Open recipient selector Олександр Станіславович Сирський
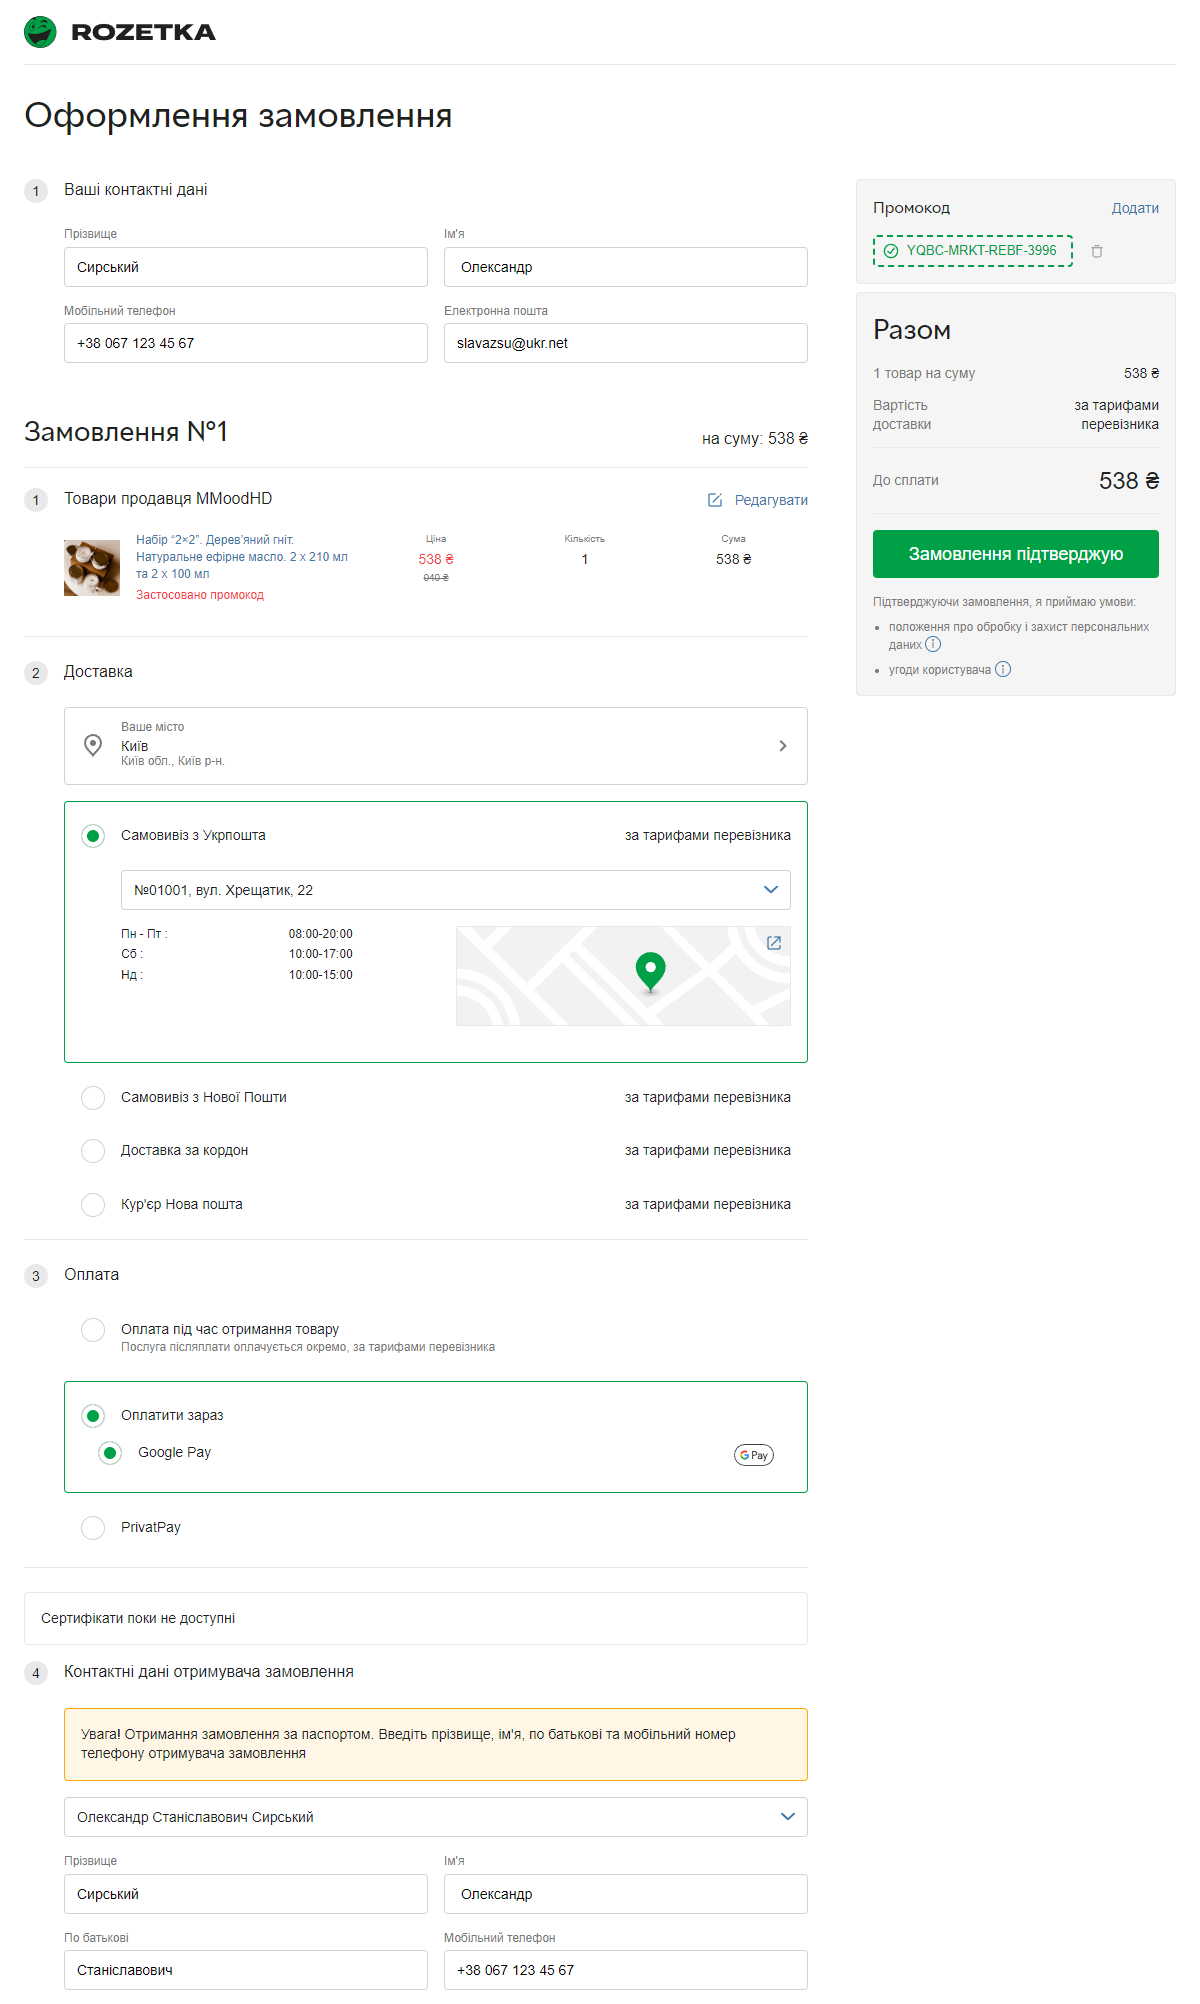 click(436, 1817)
